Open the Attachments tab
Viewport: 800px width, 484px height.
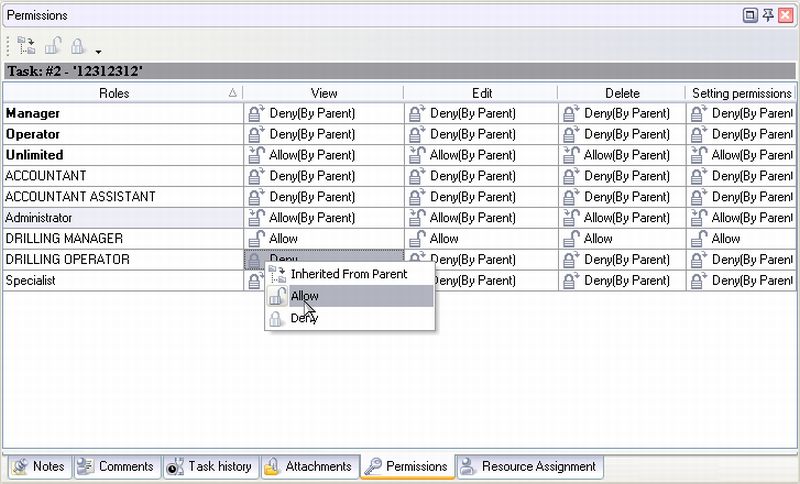point(308,467)
